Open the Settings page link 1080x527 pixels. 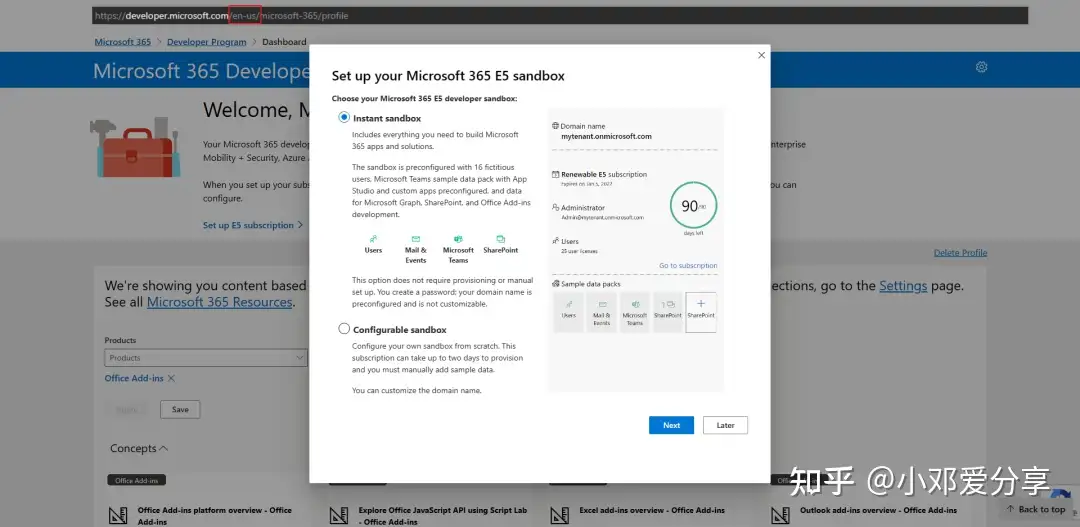903,286
